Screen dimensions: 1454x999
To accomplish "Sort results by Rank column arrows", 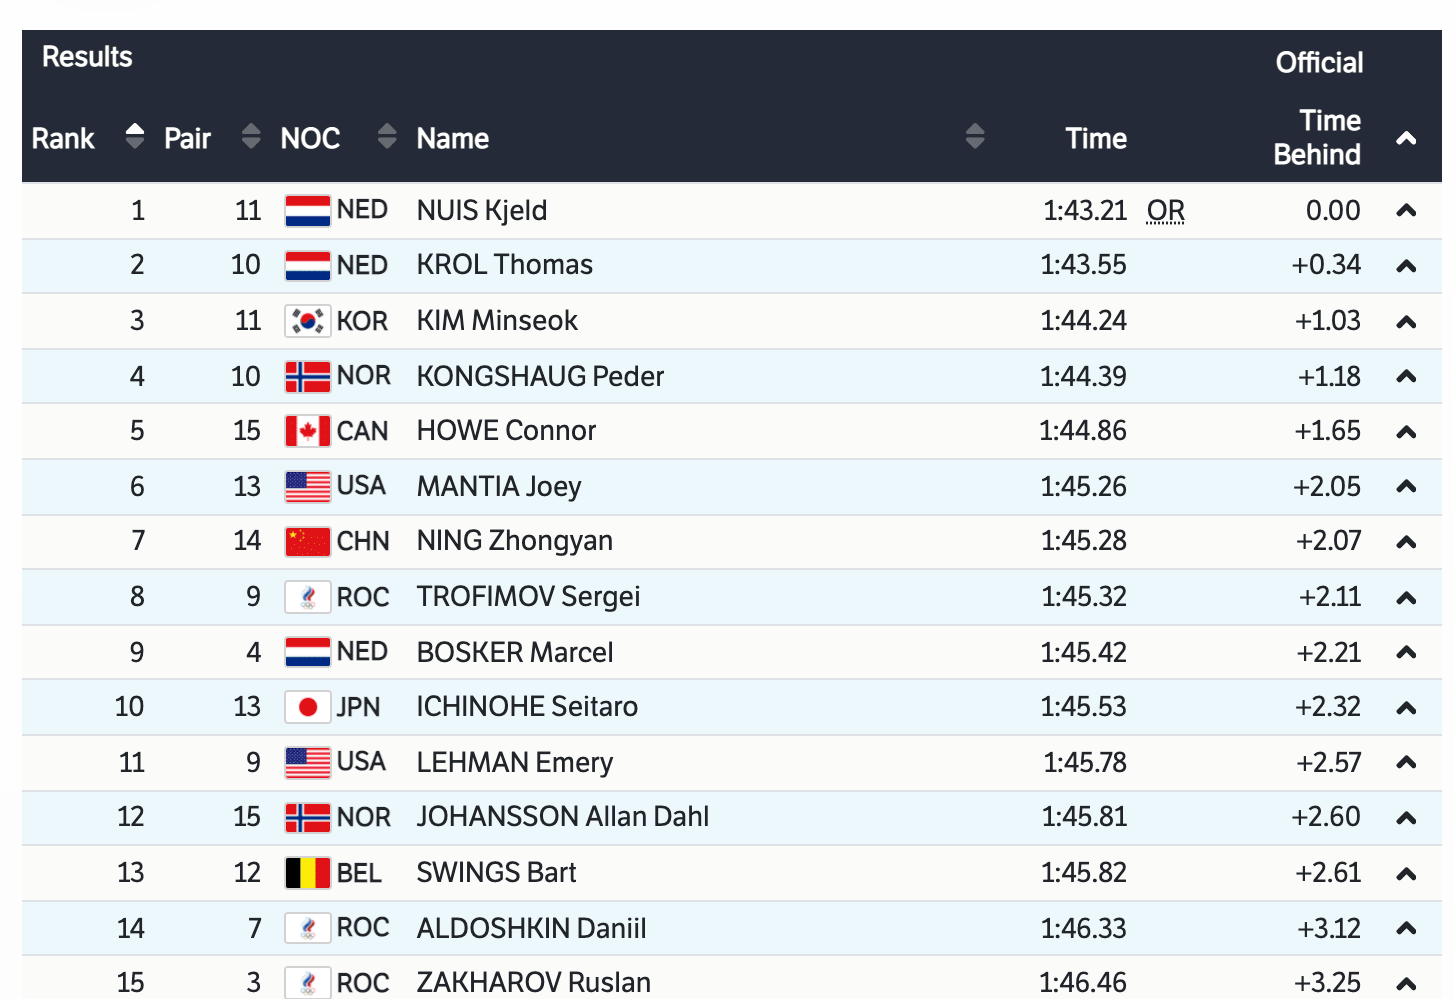I will (135, 136).
